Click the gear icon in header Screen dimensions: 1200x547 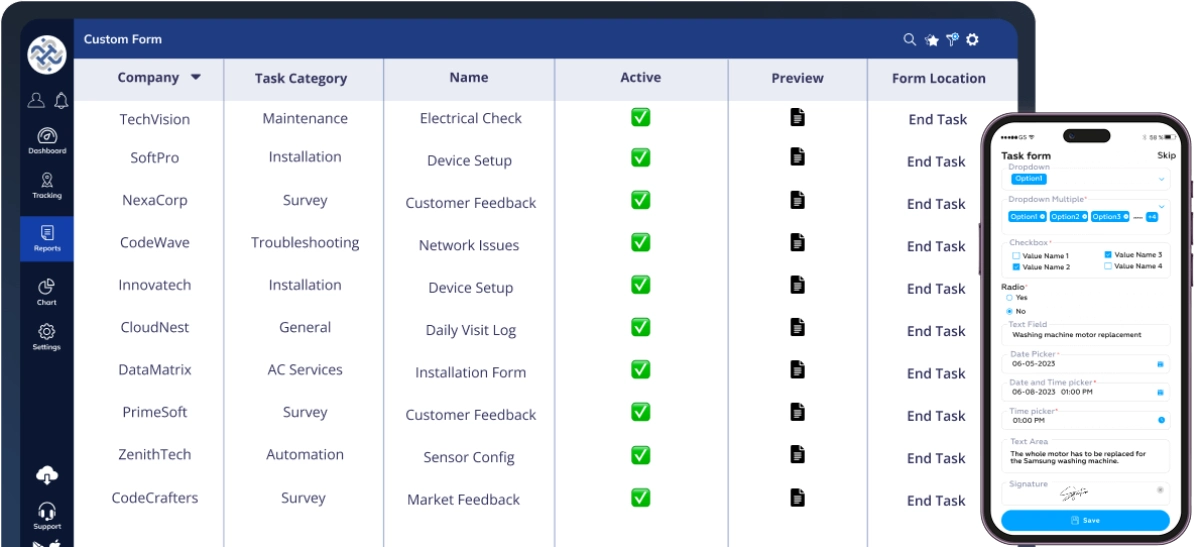[x=972, y=40]
